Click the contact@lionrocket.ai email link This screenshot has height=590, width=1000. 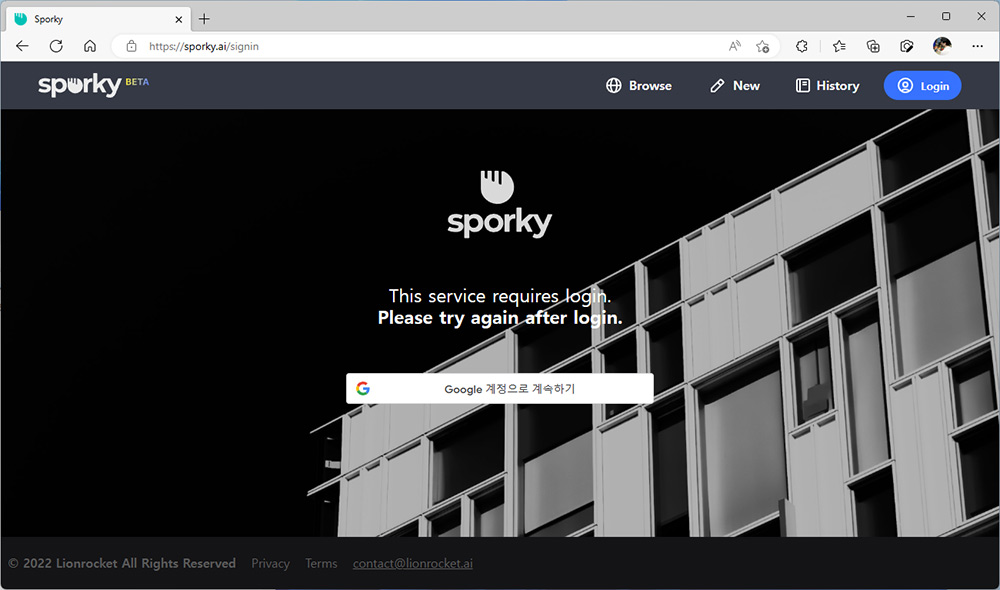[413, 563]
